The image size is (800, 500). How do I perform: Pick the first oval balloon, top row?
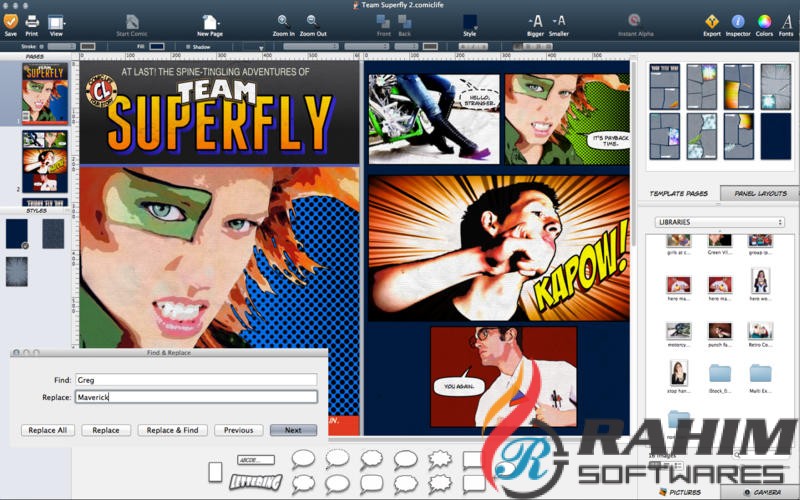(x=303, y=459)
